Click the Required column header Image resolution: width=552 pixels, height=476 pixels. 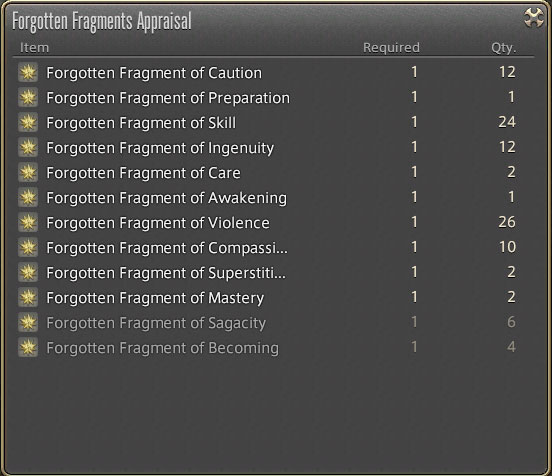point(391,48)
